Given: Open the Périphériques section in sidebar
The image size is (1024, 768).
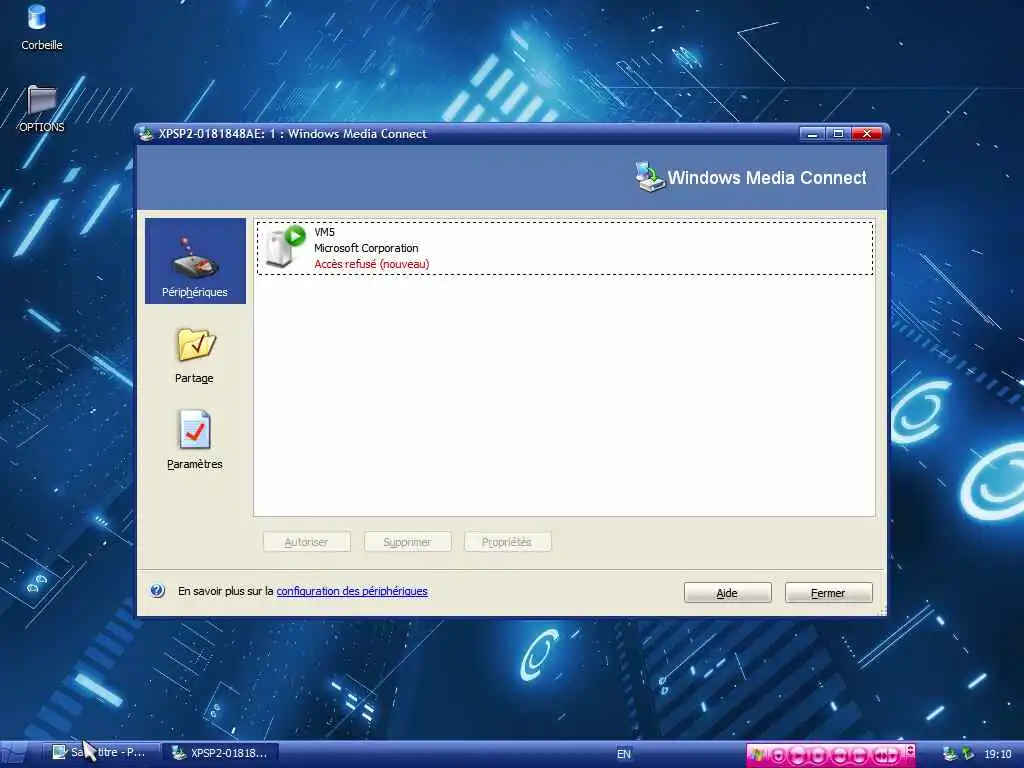Looking at the screenshot, I should [195, 261].
